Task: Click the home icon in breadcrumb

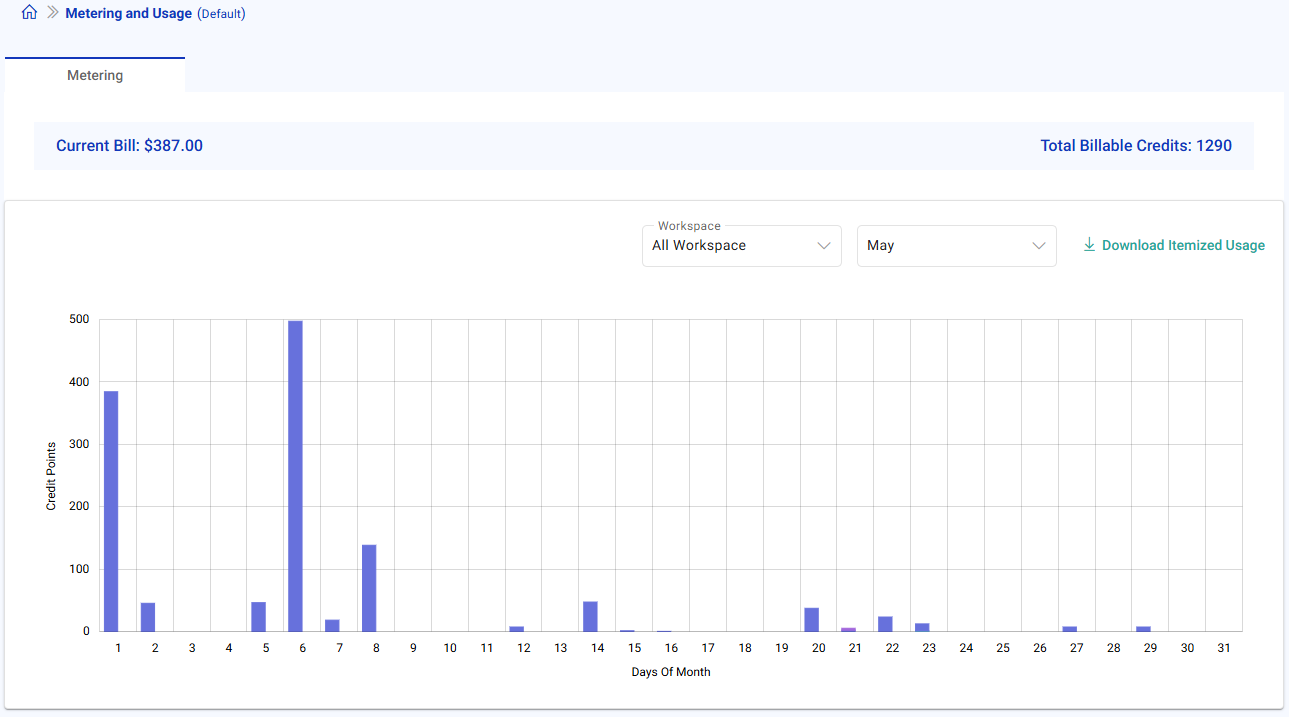Action: [x=29, y=13]
